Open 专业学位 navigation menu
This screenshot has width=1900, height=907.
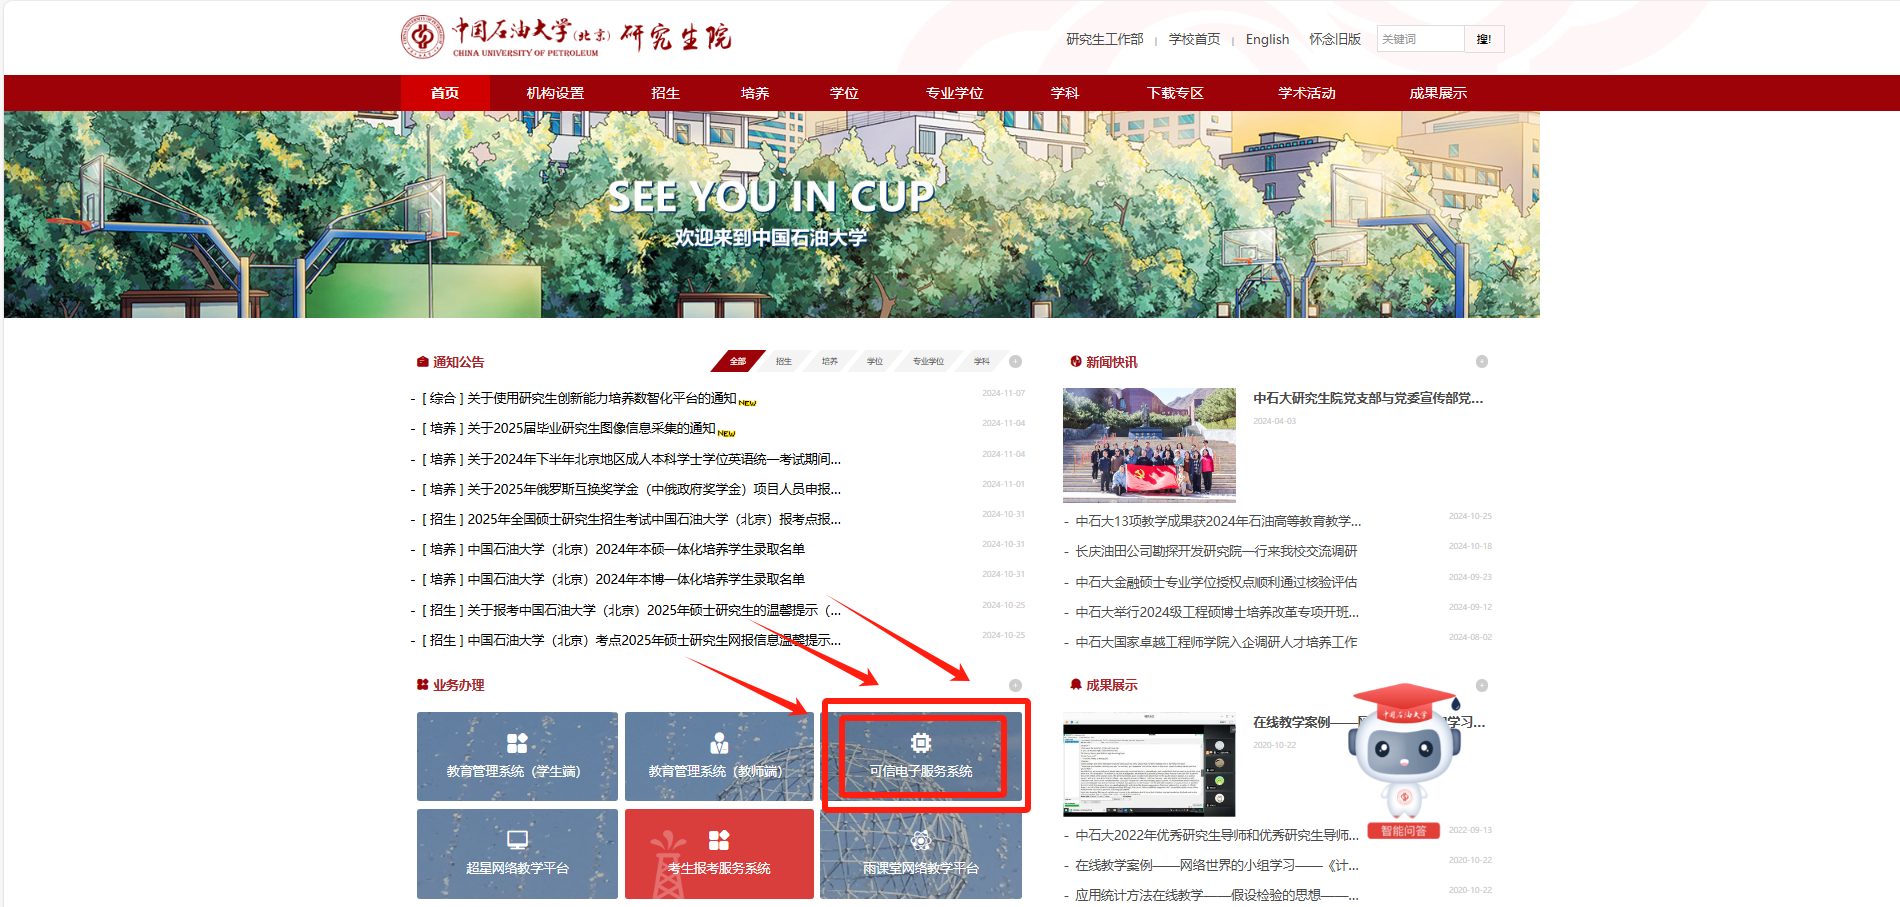[x=954, y=93]
